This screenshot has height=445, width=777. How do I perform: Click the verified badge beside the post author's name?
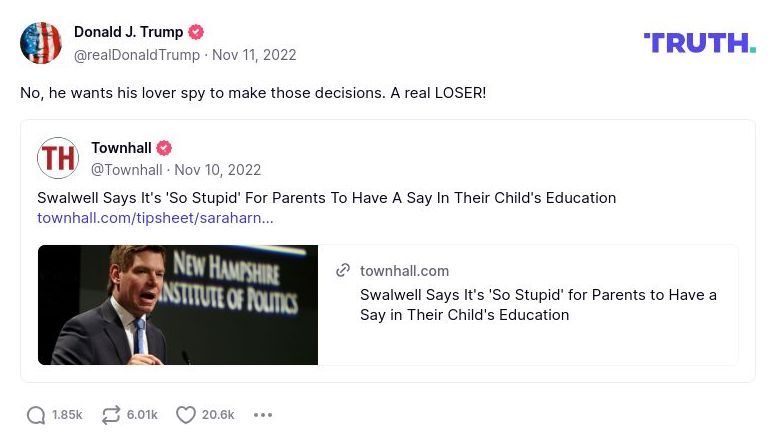click(197, 32)
